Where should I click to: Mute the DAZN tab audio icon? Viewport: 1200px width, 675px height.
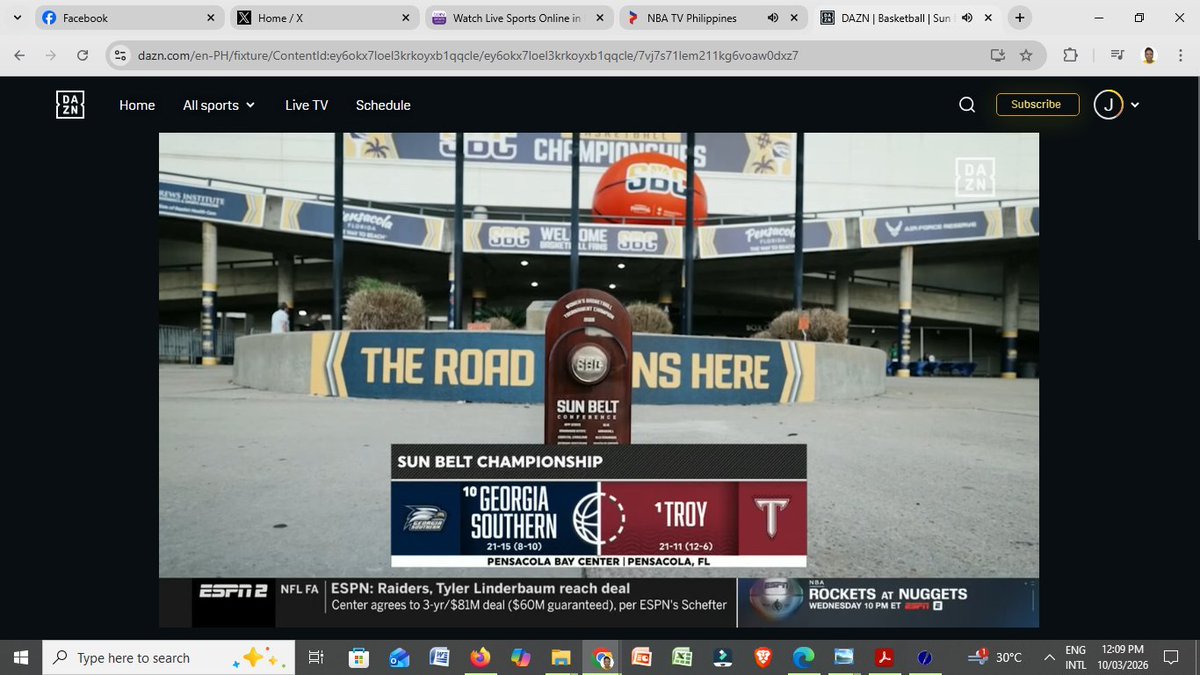tap(967, 18)
